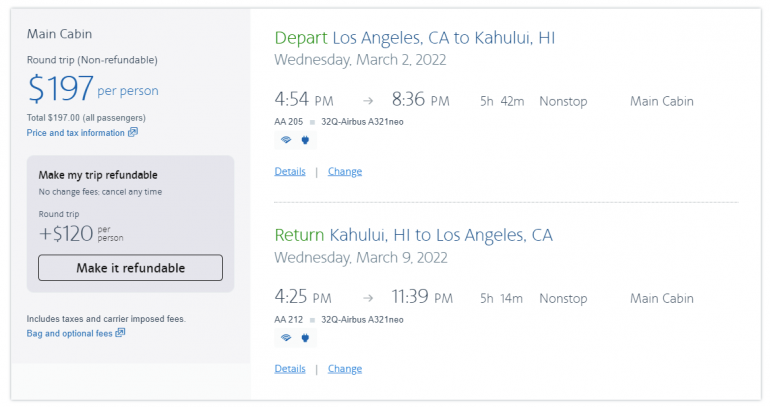The height and width of the screenshot is (407, 770).
Task: Click external-link icon beside Price and tax information
Action: pos(133,132)
